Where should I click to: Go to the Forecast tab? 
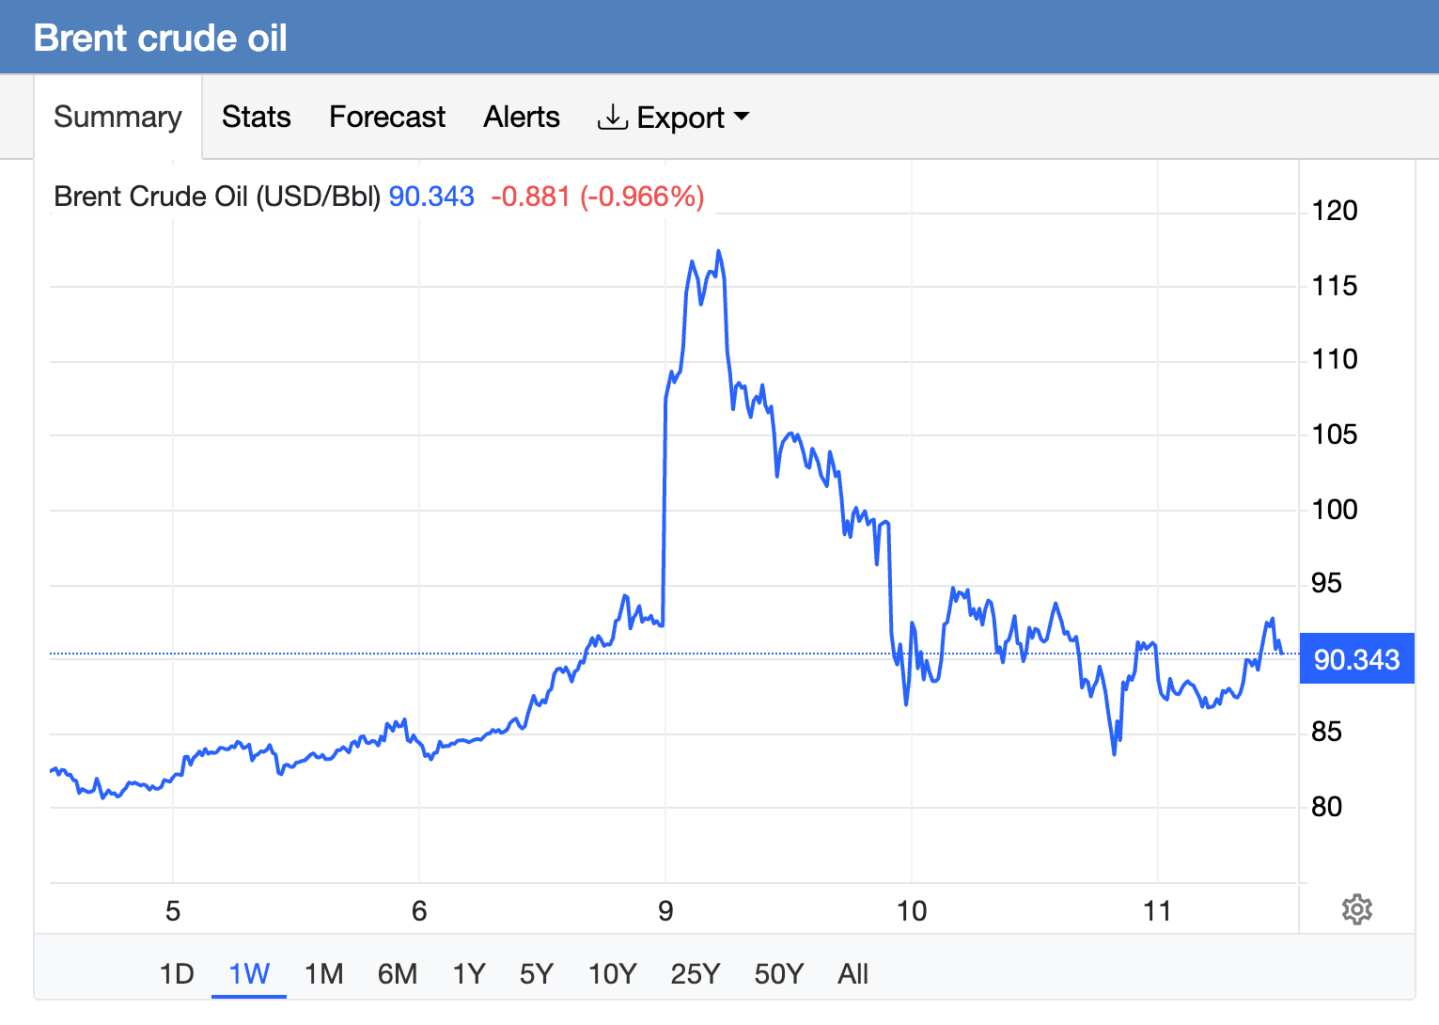[387, 117]
